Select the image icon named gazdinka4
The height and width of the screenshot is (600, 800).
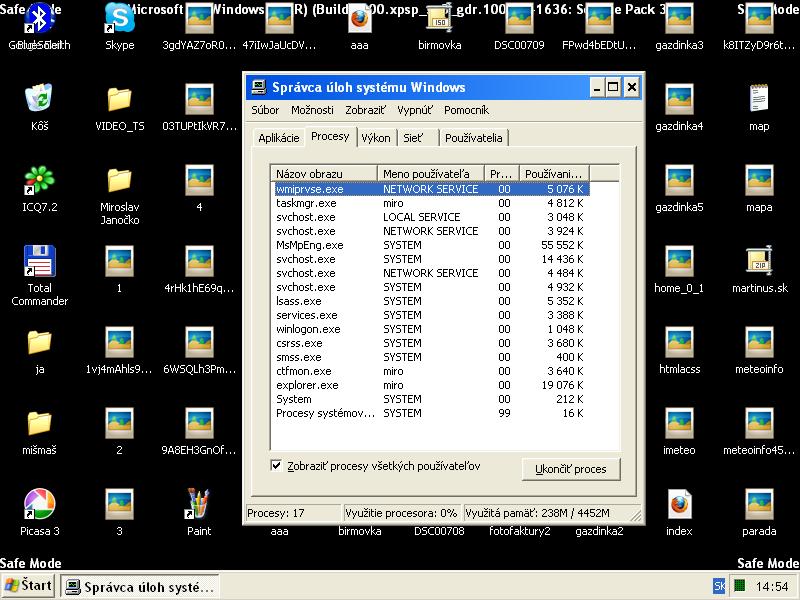click(679, 99)
